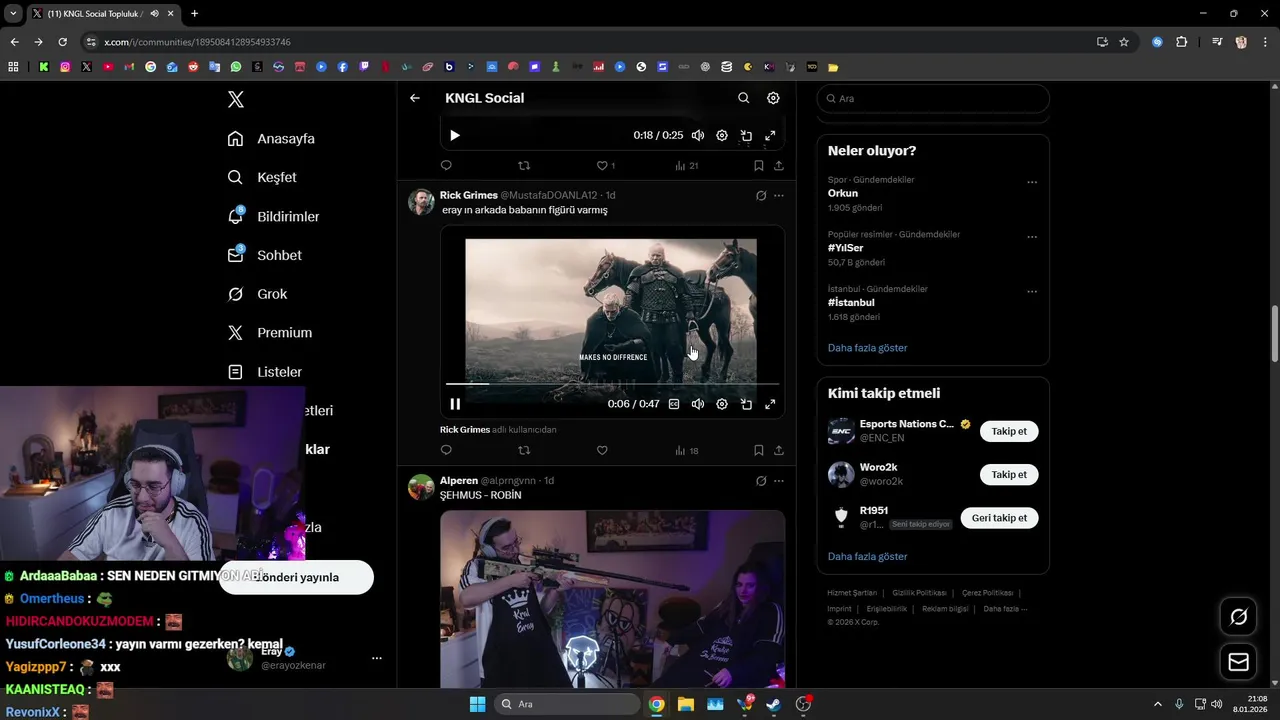The image size is (1280, 720).
Task: Open Listeler from the sidebar
Action: [265, 372]
